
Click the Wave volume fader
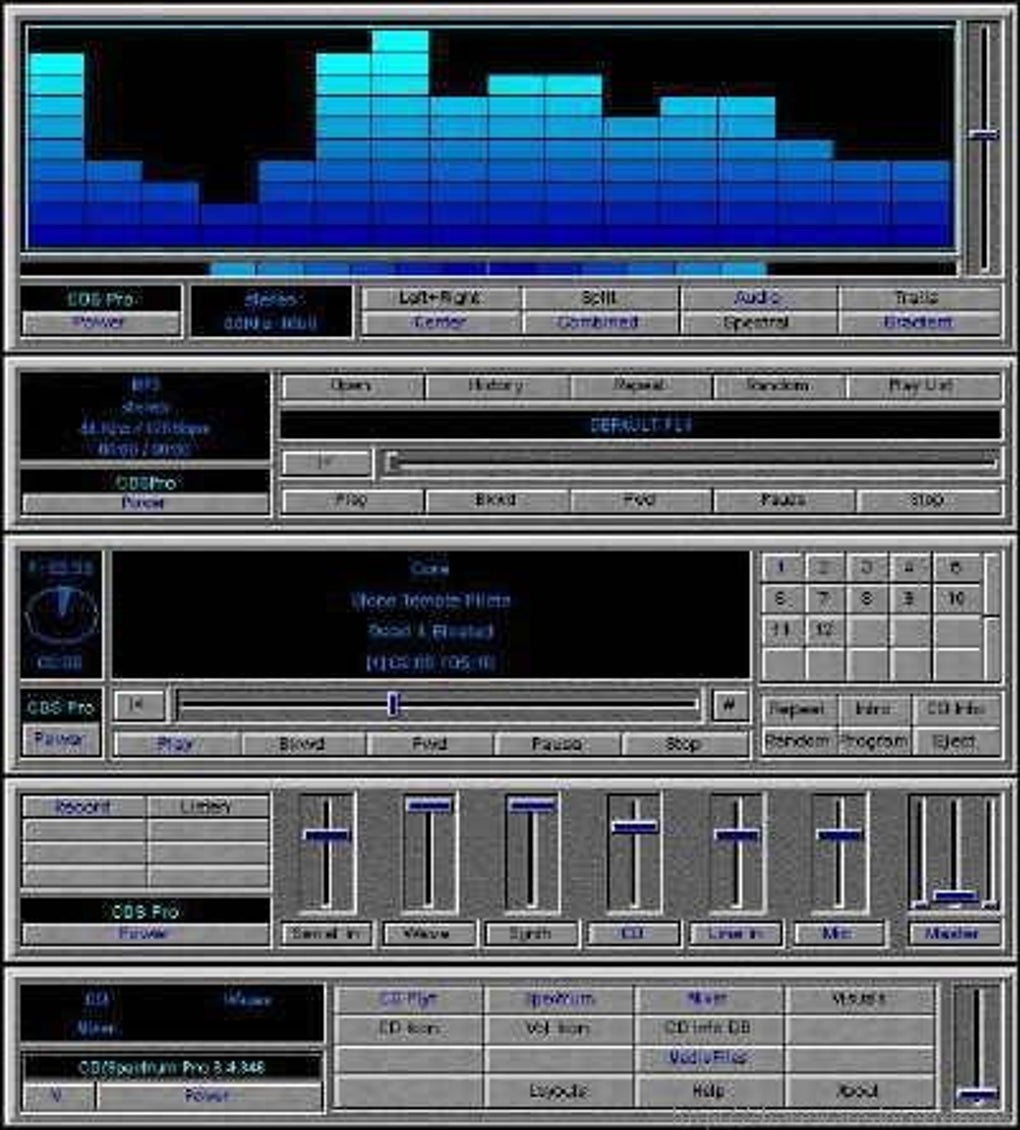428,853
